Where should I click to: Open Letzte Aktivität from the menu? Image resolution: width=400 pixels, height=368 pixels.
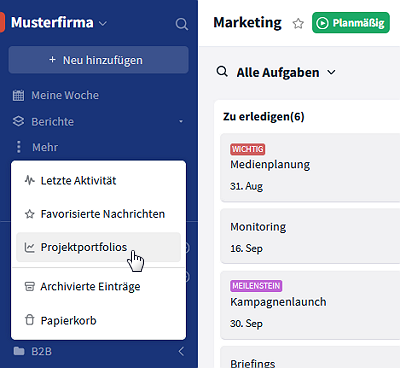(98, 181)
